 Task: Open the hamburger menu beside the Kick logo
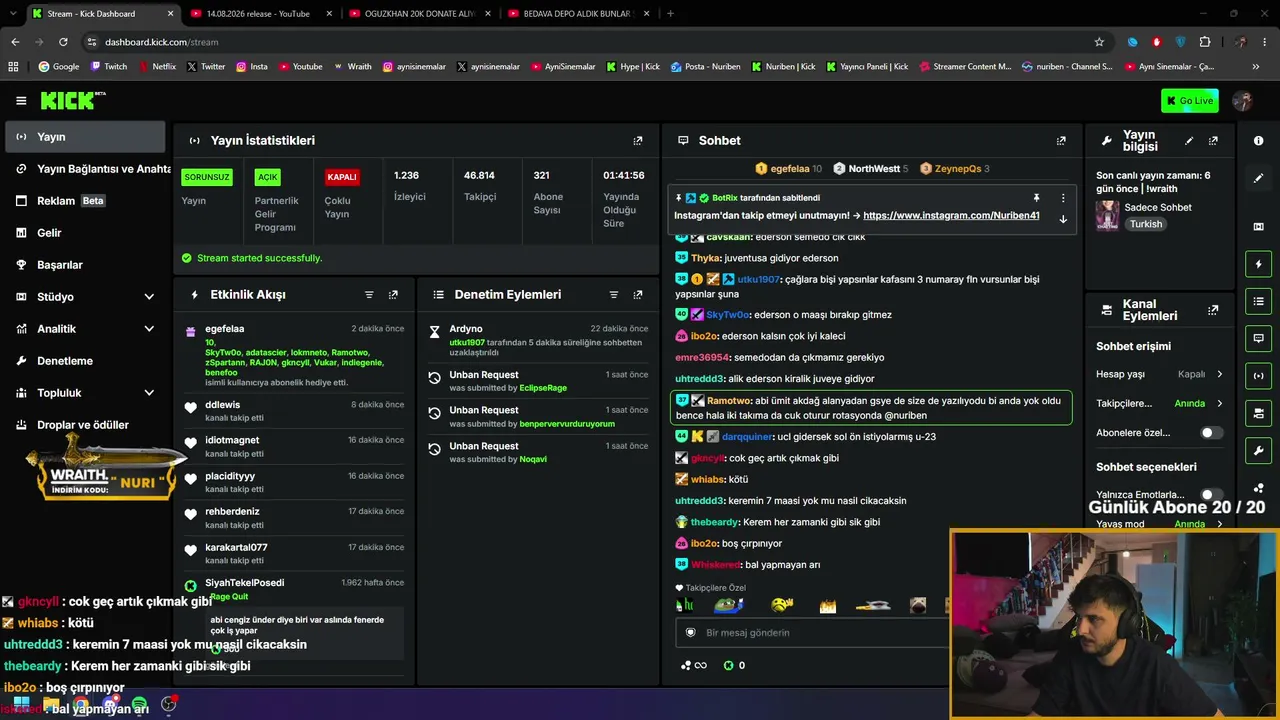pyautogui.click(x=21, y=100)
